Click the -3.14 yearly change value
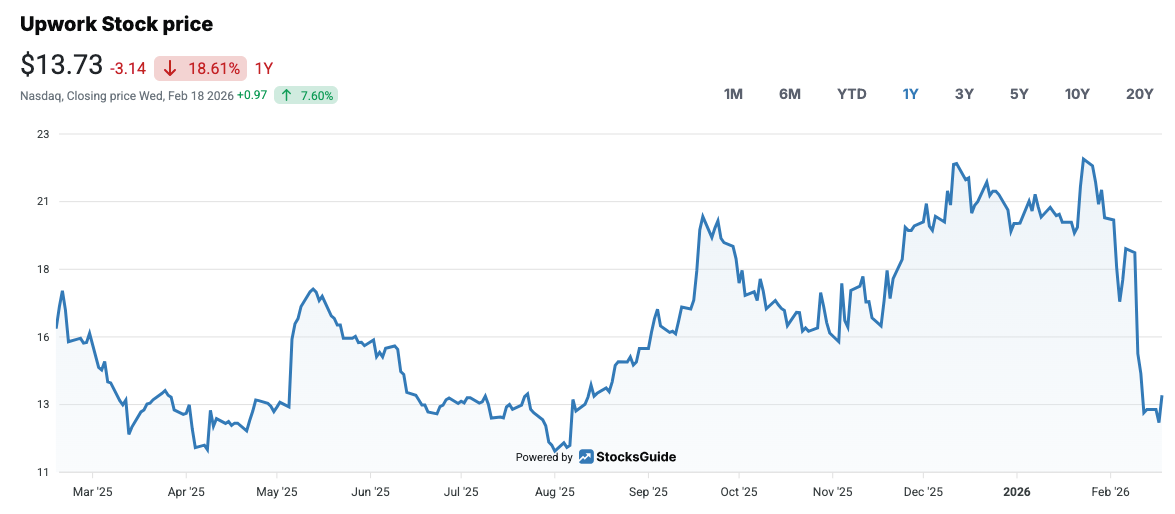The image size is (1175, 514). 127,69
